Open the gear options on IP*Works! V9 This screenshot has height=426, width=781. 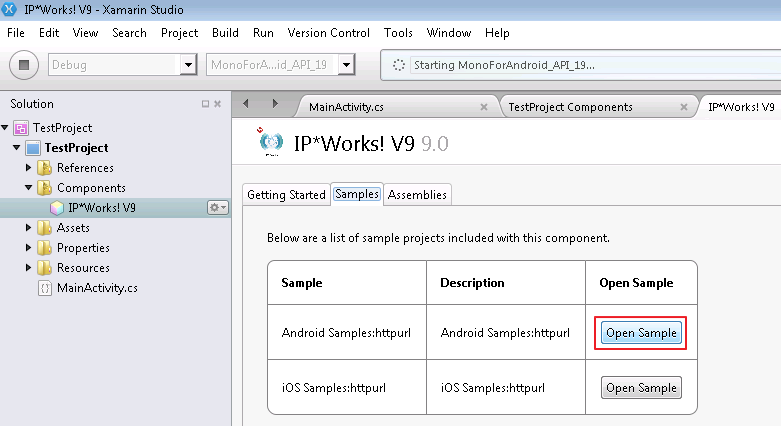[218, 208]
